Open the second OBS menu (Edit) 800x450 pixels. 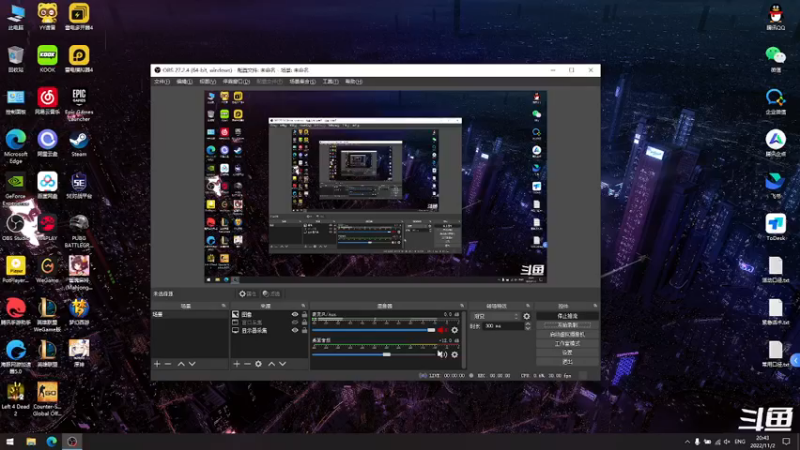pos(184,82)
